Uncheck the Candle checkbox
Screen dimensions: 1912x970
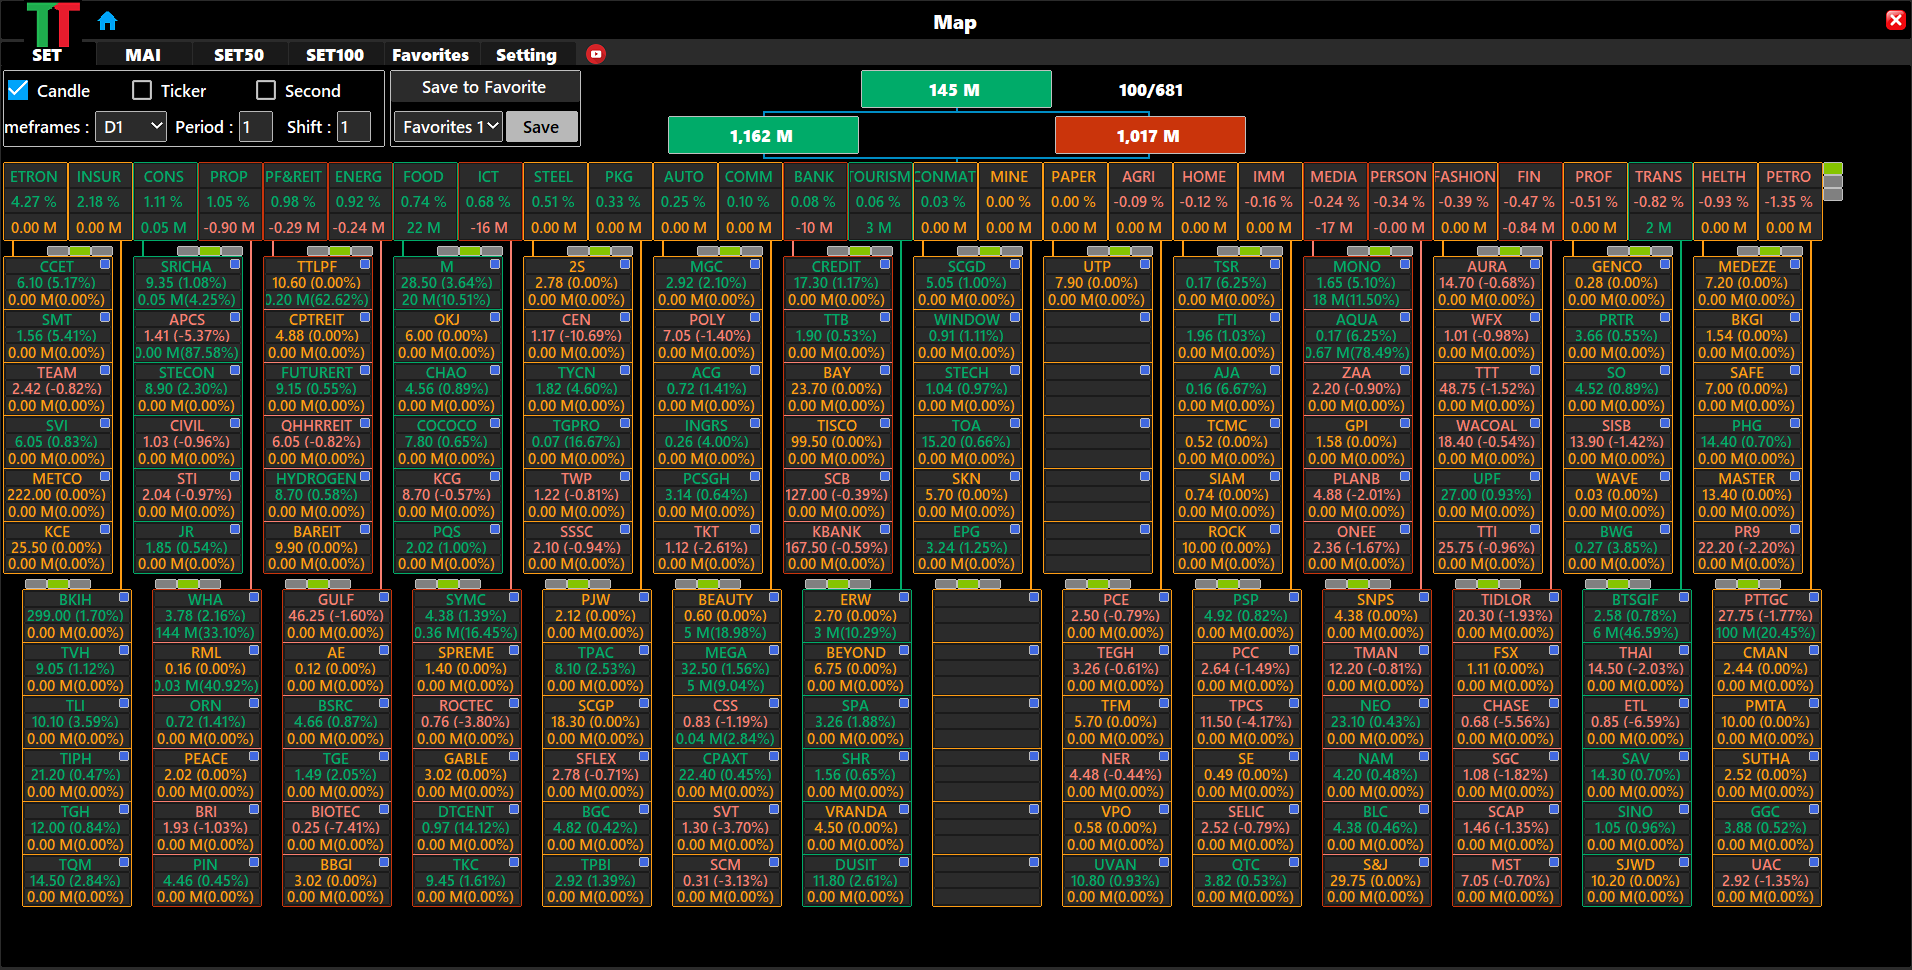click(18, 90)
